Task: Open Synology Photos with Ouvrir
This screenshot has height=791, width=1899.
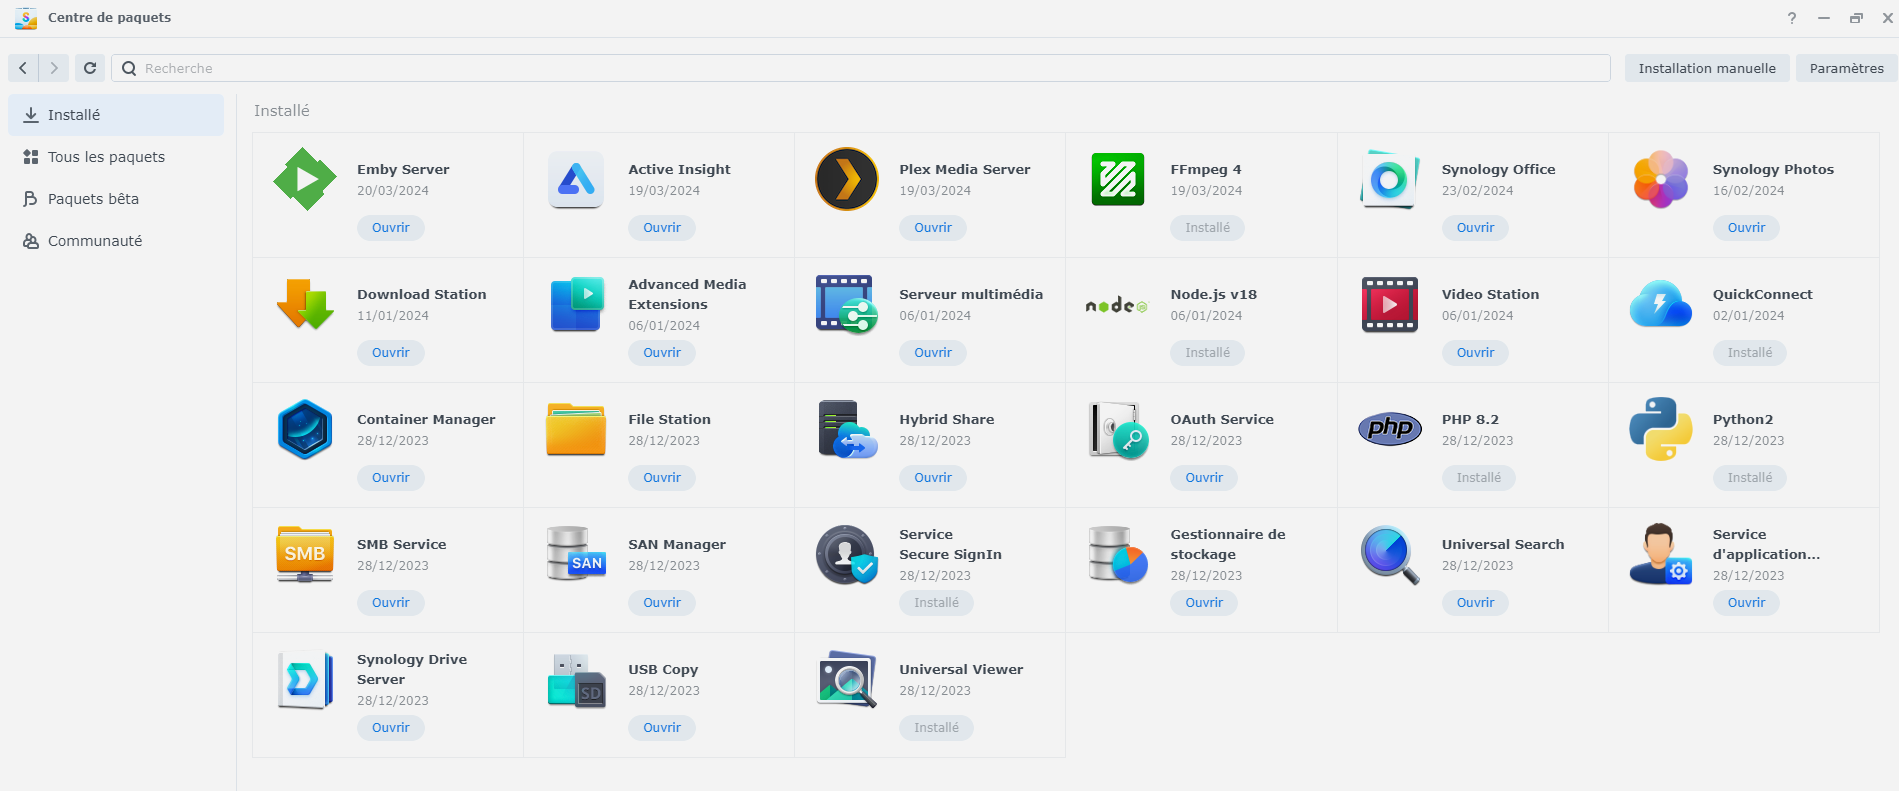Action: click(1746, 228)
